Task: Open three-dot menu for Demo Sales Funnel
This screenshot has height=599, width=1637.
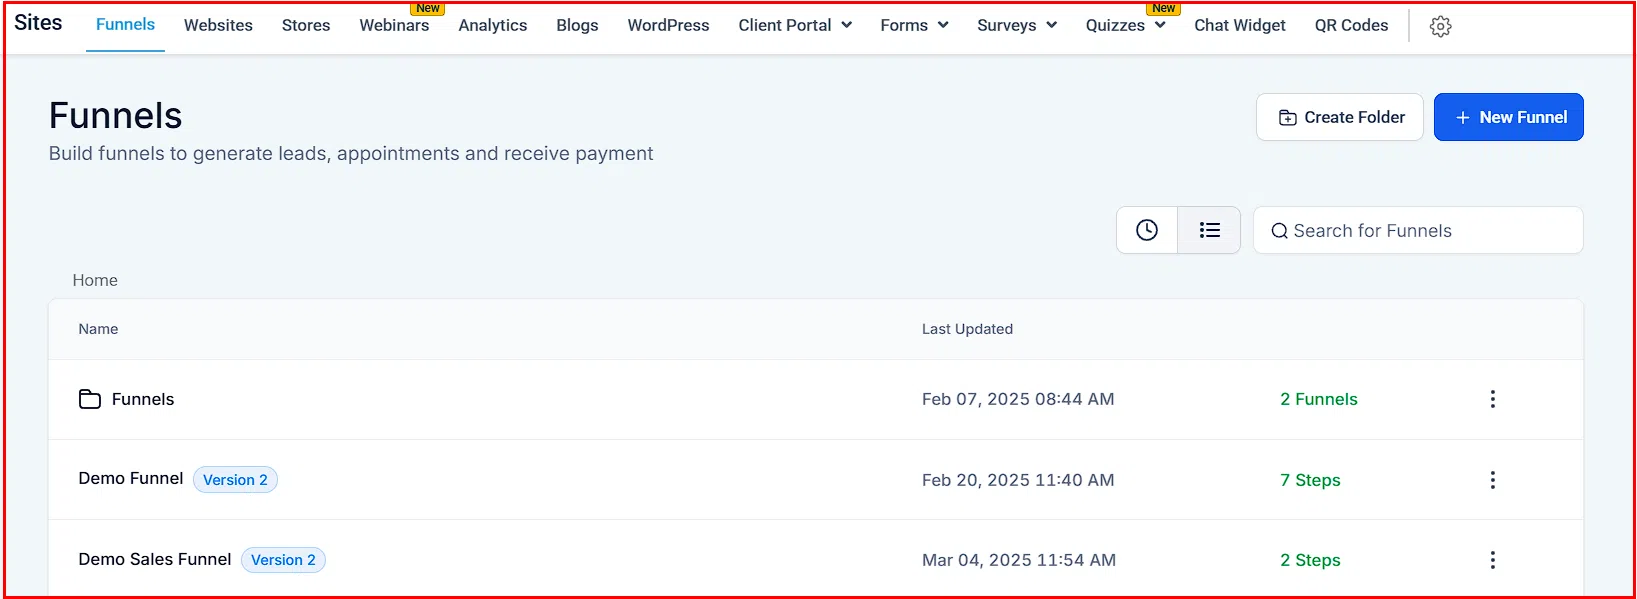Action: coord(1492,560)
